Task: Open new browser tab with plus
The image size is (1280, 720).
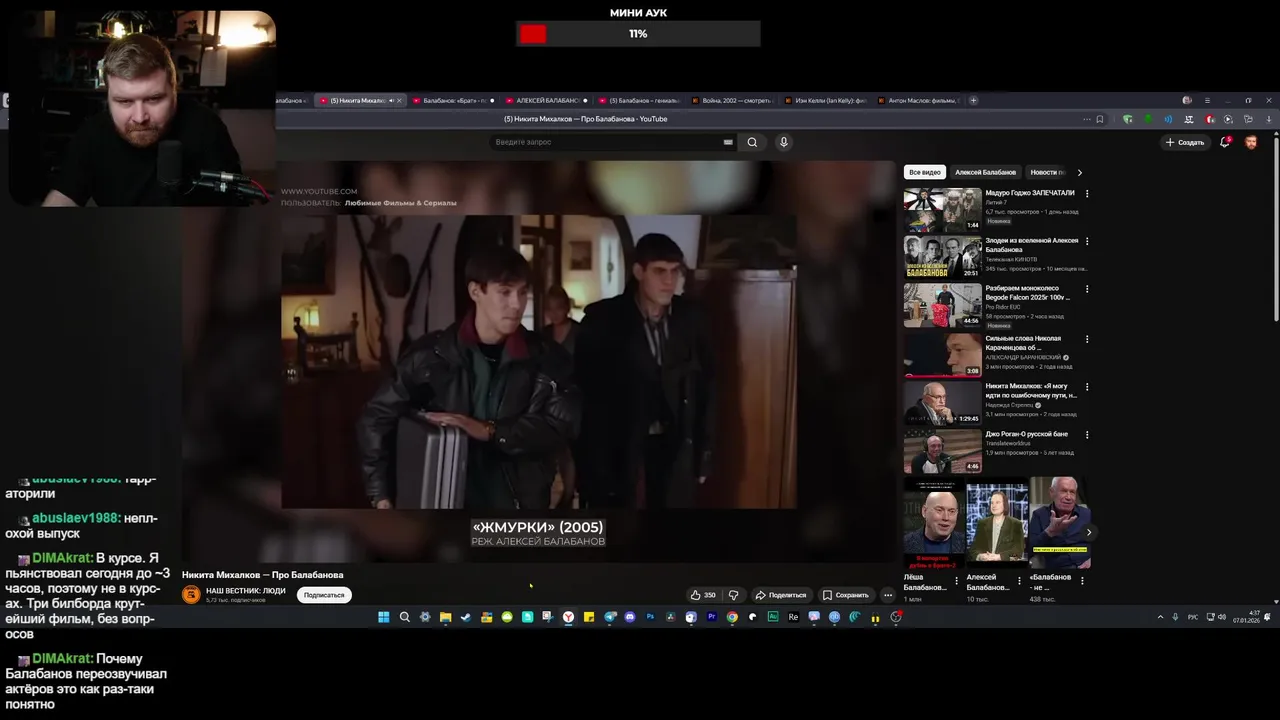Action: tap(974, 100)
